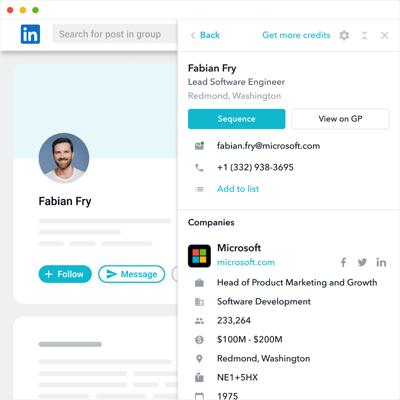
Task: Click the Message button on profile
Action: click(x=132, y=274)
